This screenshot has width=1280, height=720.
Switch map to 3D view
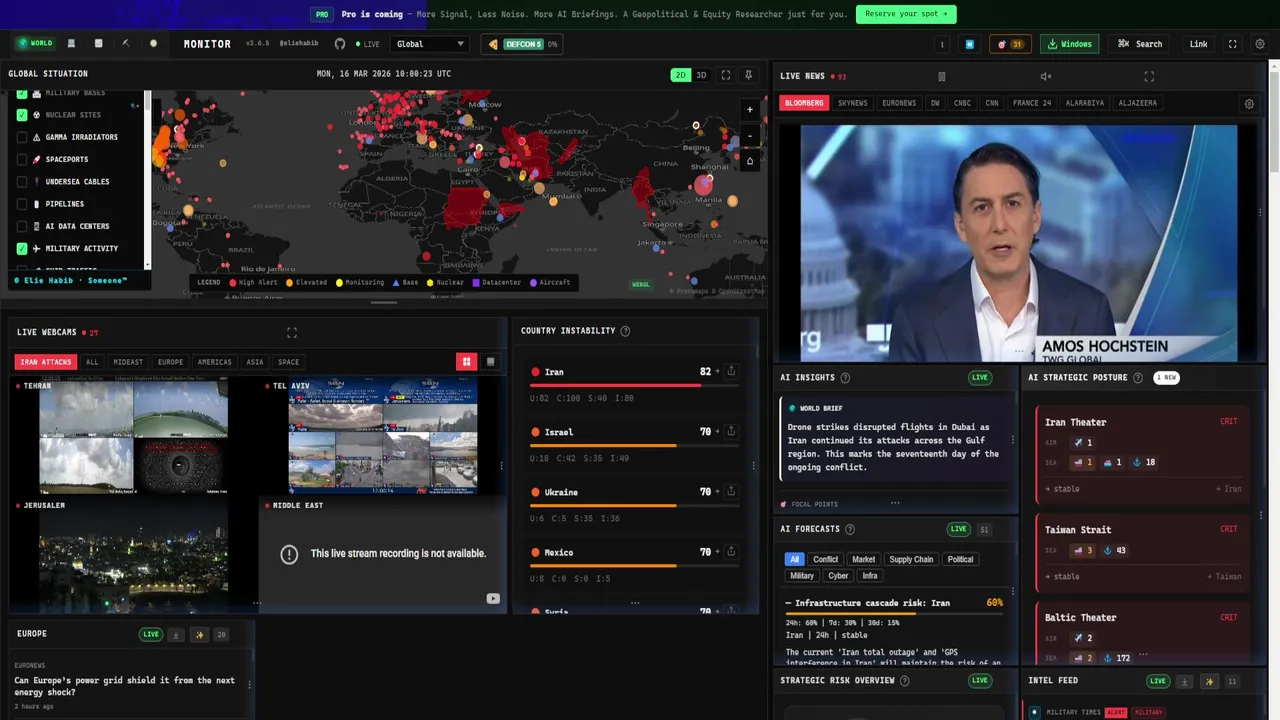coord(701,75)
